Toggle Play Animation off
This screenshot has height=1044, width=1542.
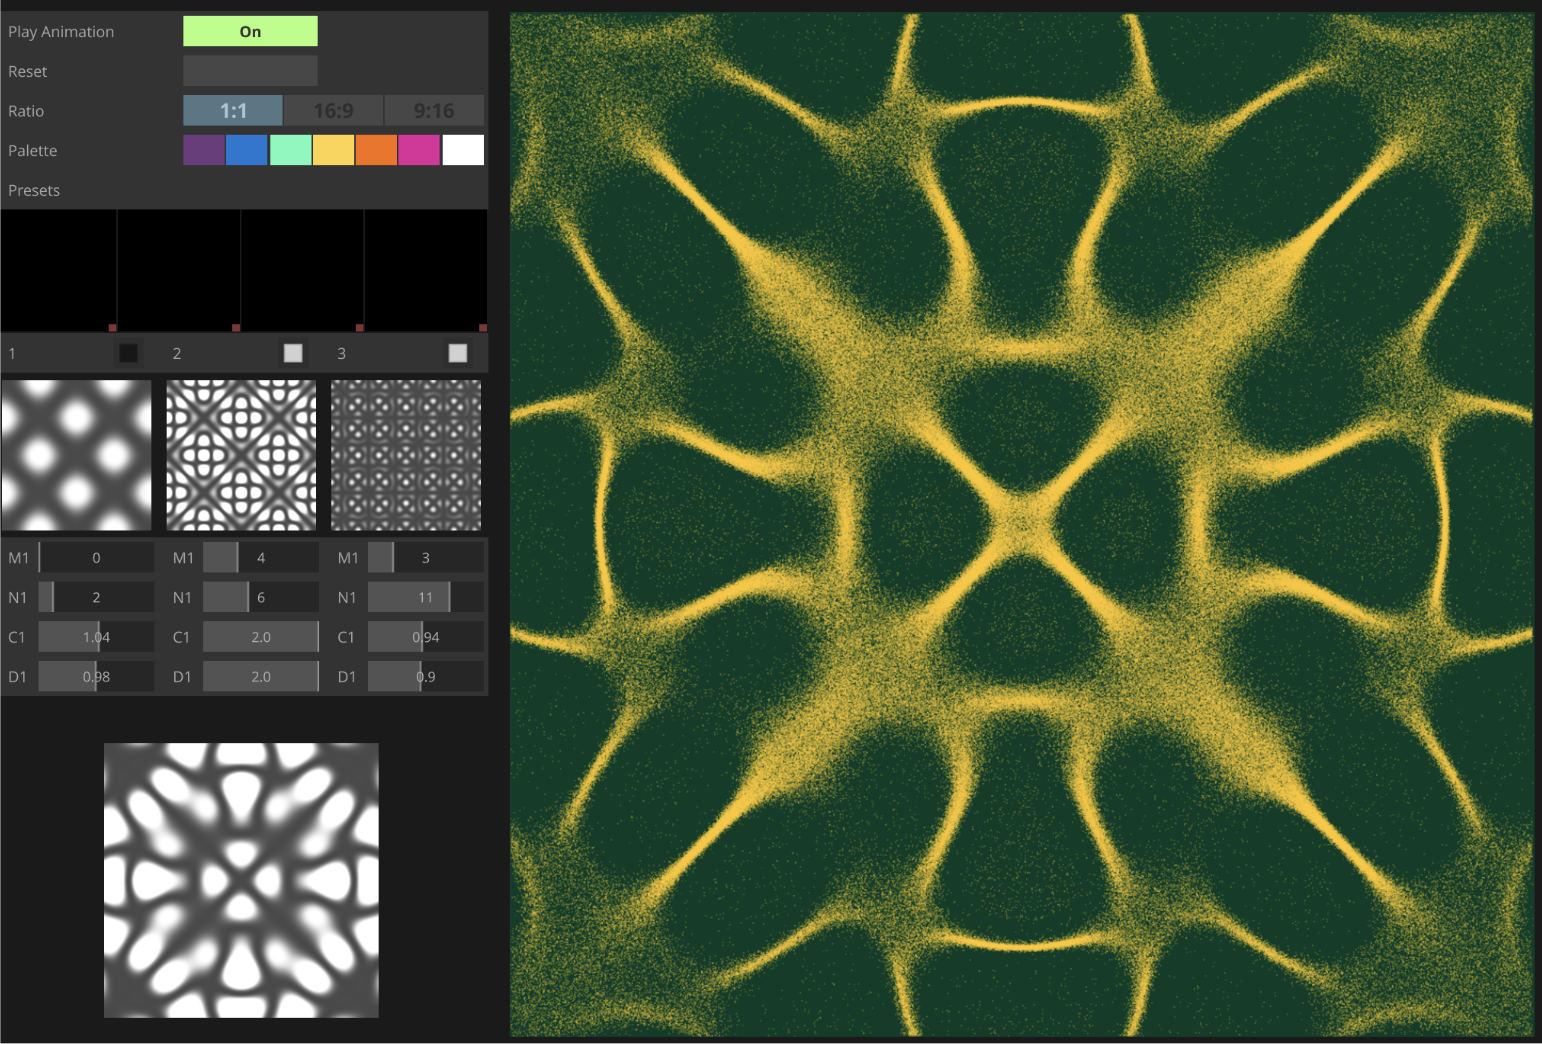pos(249,31)
